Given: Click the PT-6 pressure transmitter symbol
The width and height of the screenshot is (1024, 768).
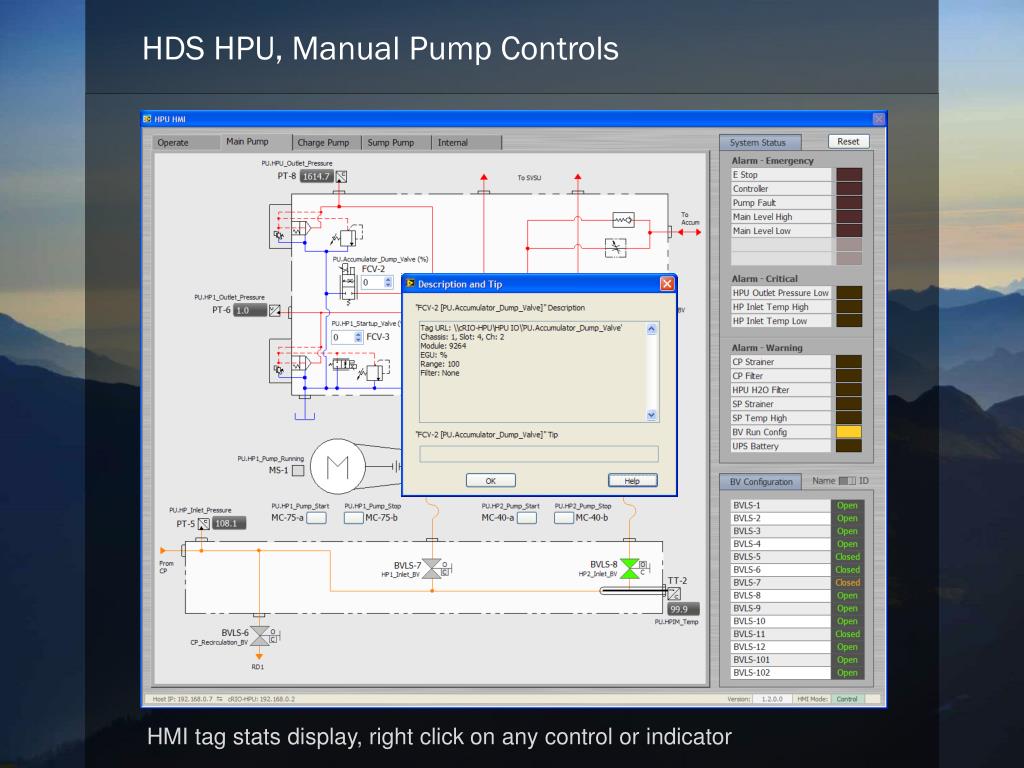Looking at the screenshot, I should coord(275,310).
